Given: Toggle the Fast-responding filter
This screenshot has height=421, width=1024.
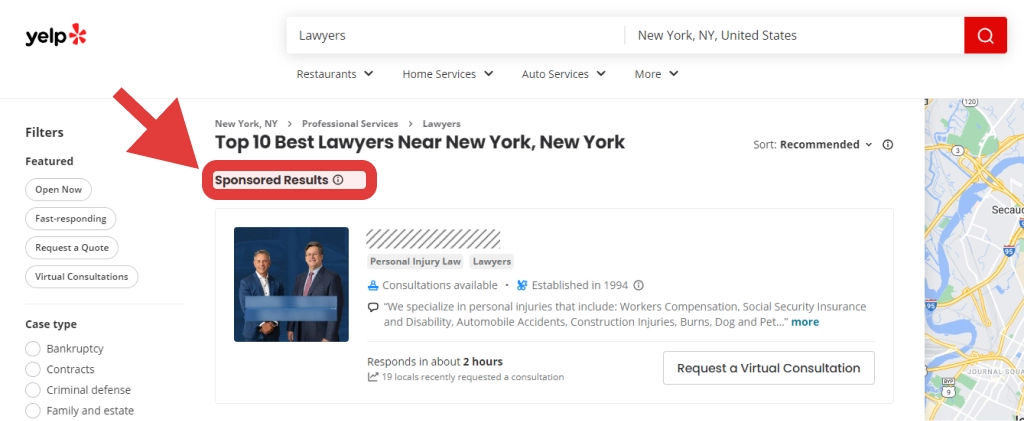Looking at the screenshot, I should pos(71,219).
